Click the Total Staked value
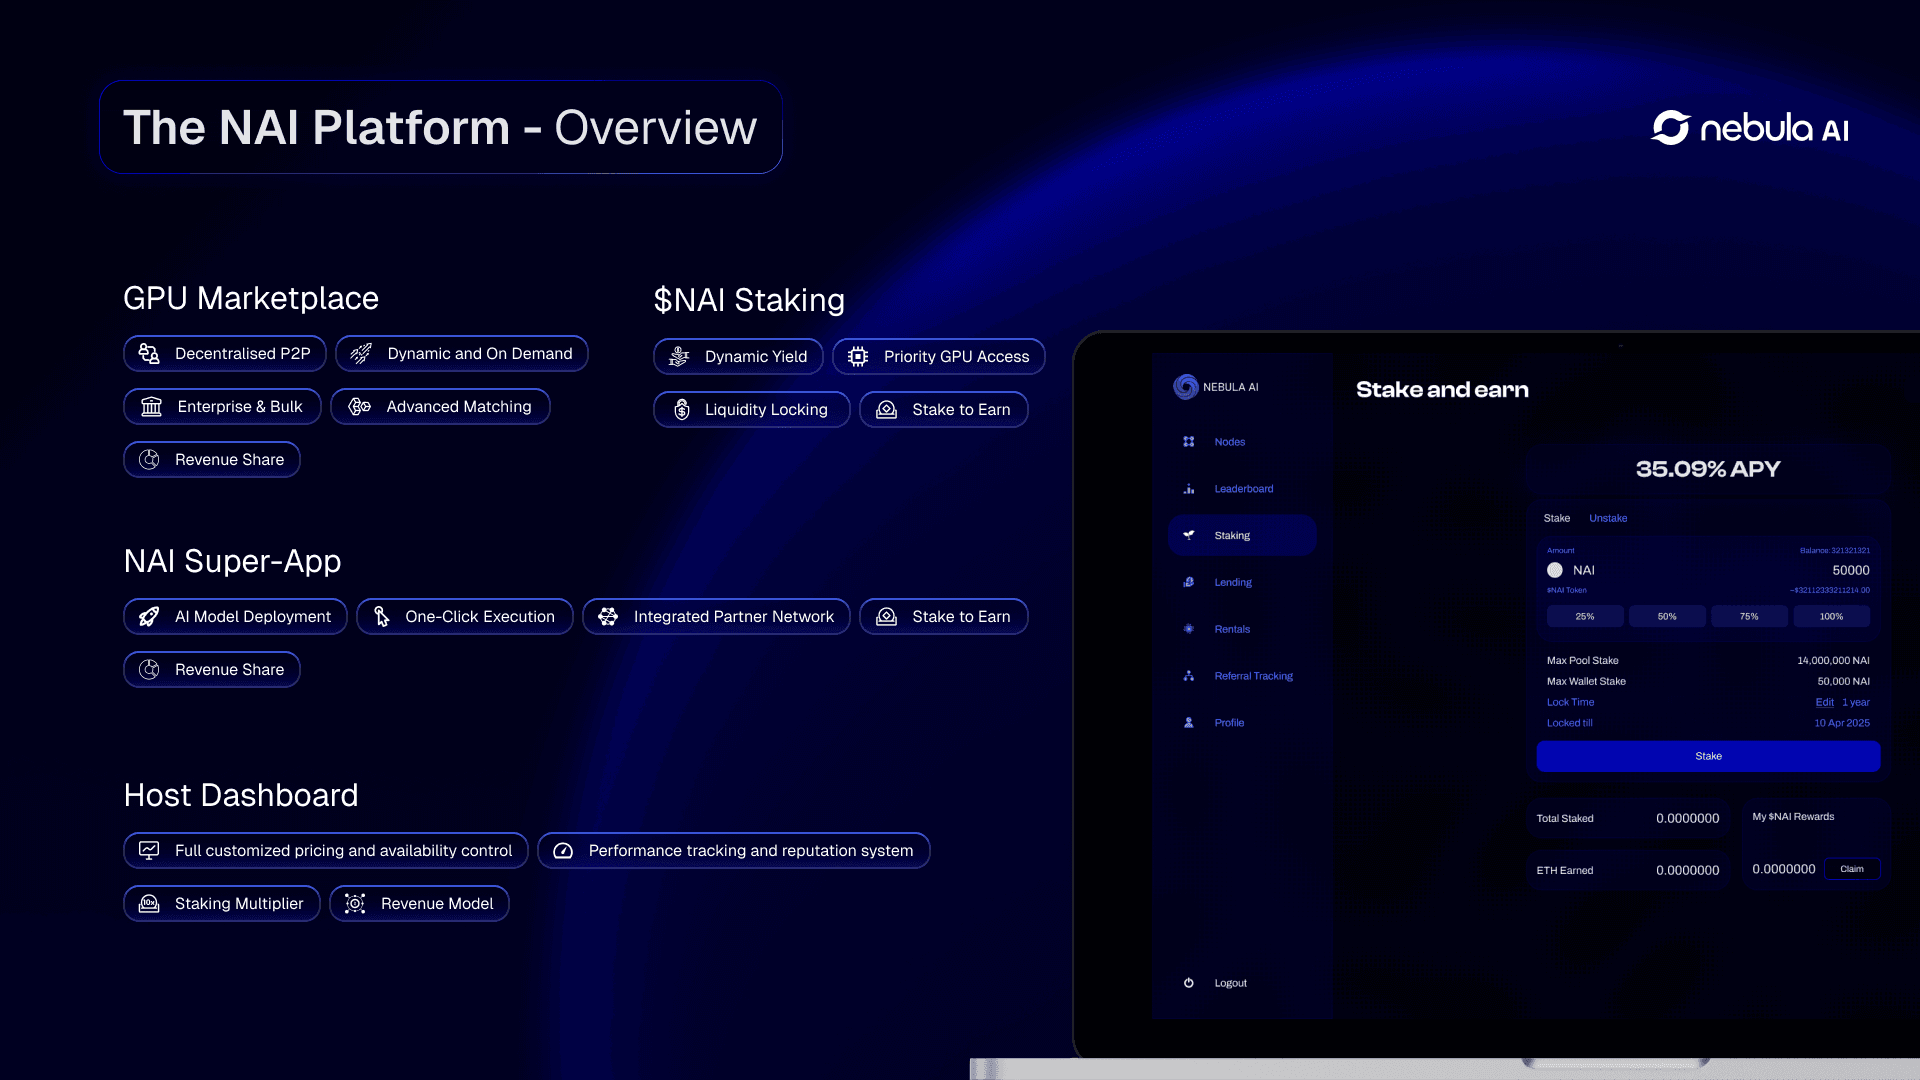The width and height of the screenshot is (1920, 1080). pos(1687,818)
